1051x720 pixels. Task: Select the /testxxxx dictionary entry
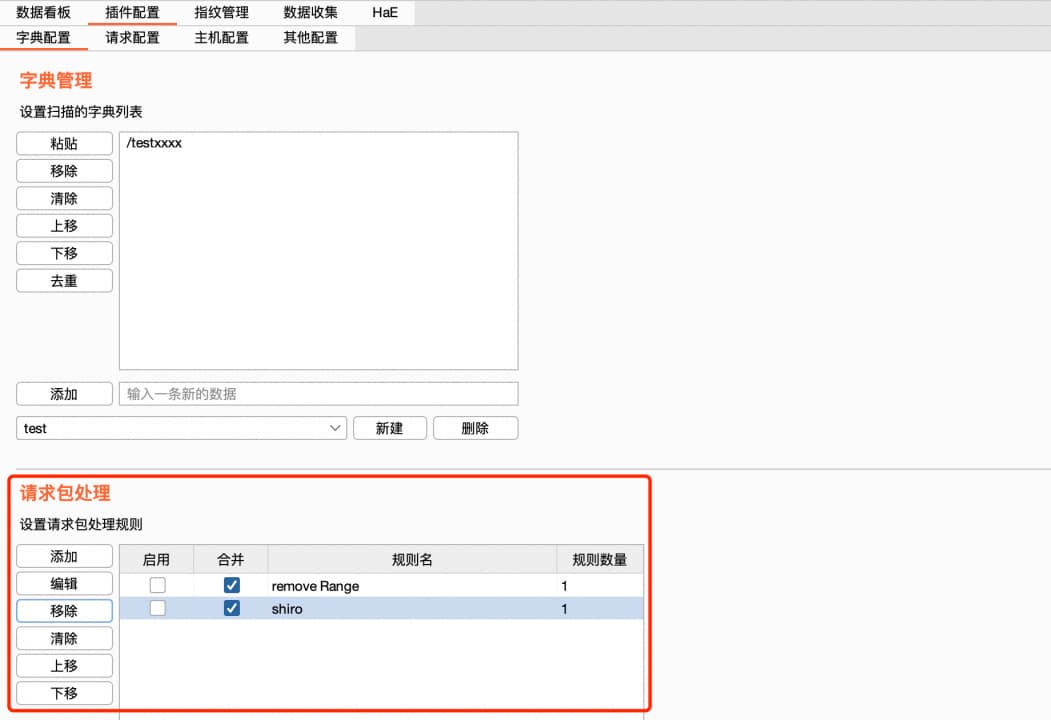154,144
